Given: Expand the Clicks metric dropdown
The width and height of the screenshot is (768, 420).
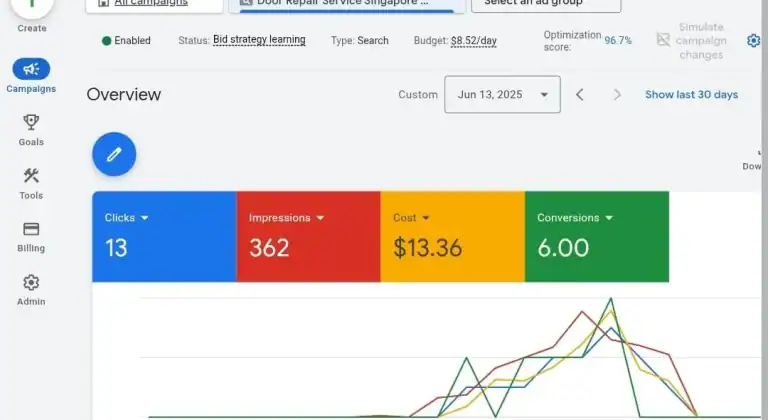Looking at the screenshot, I should coord(144,218).
